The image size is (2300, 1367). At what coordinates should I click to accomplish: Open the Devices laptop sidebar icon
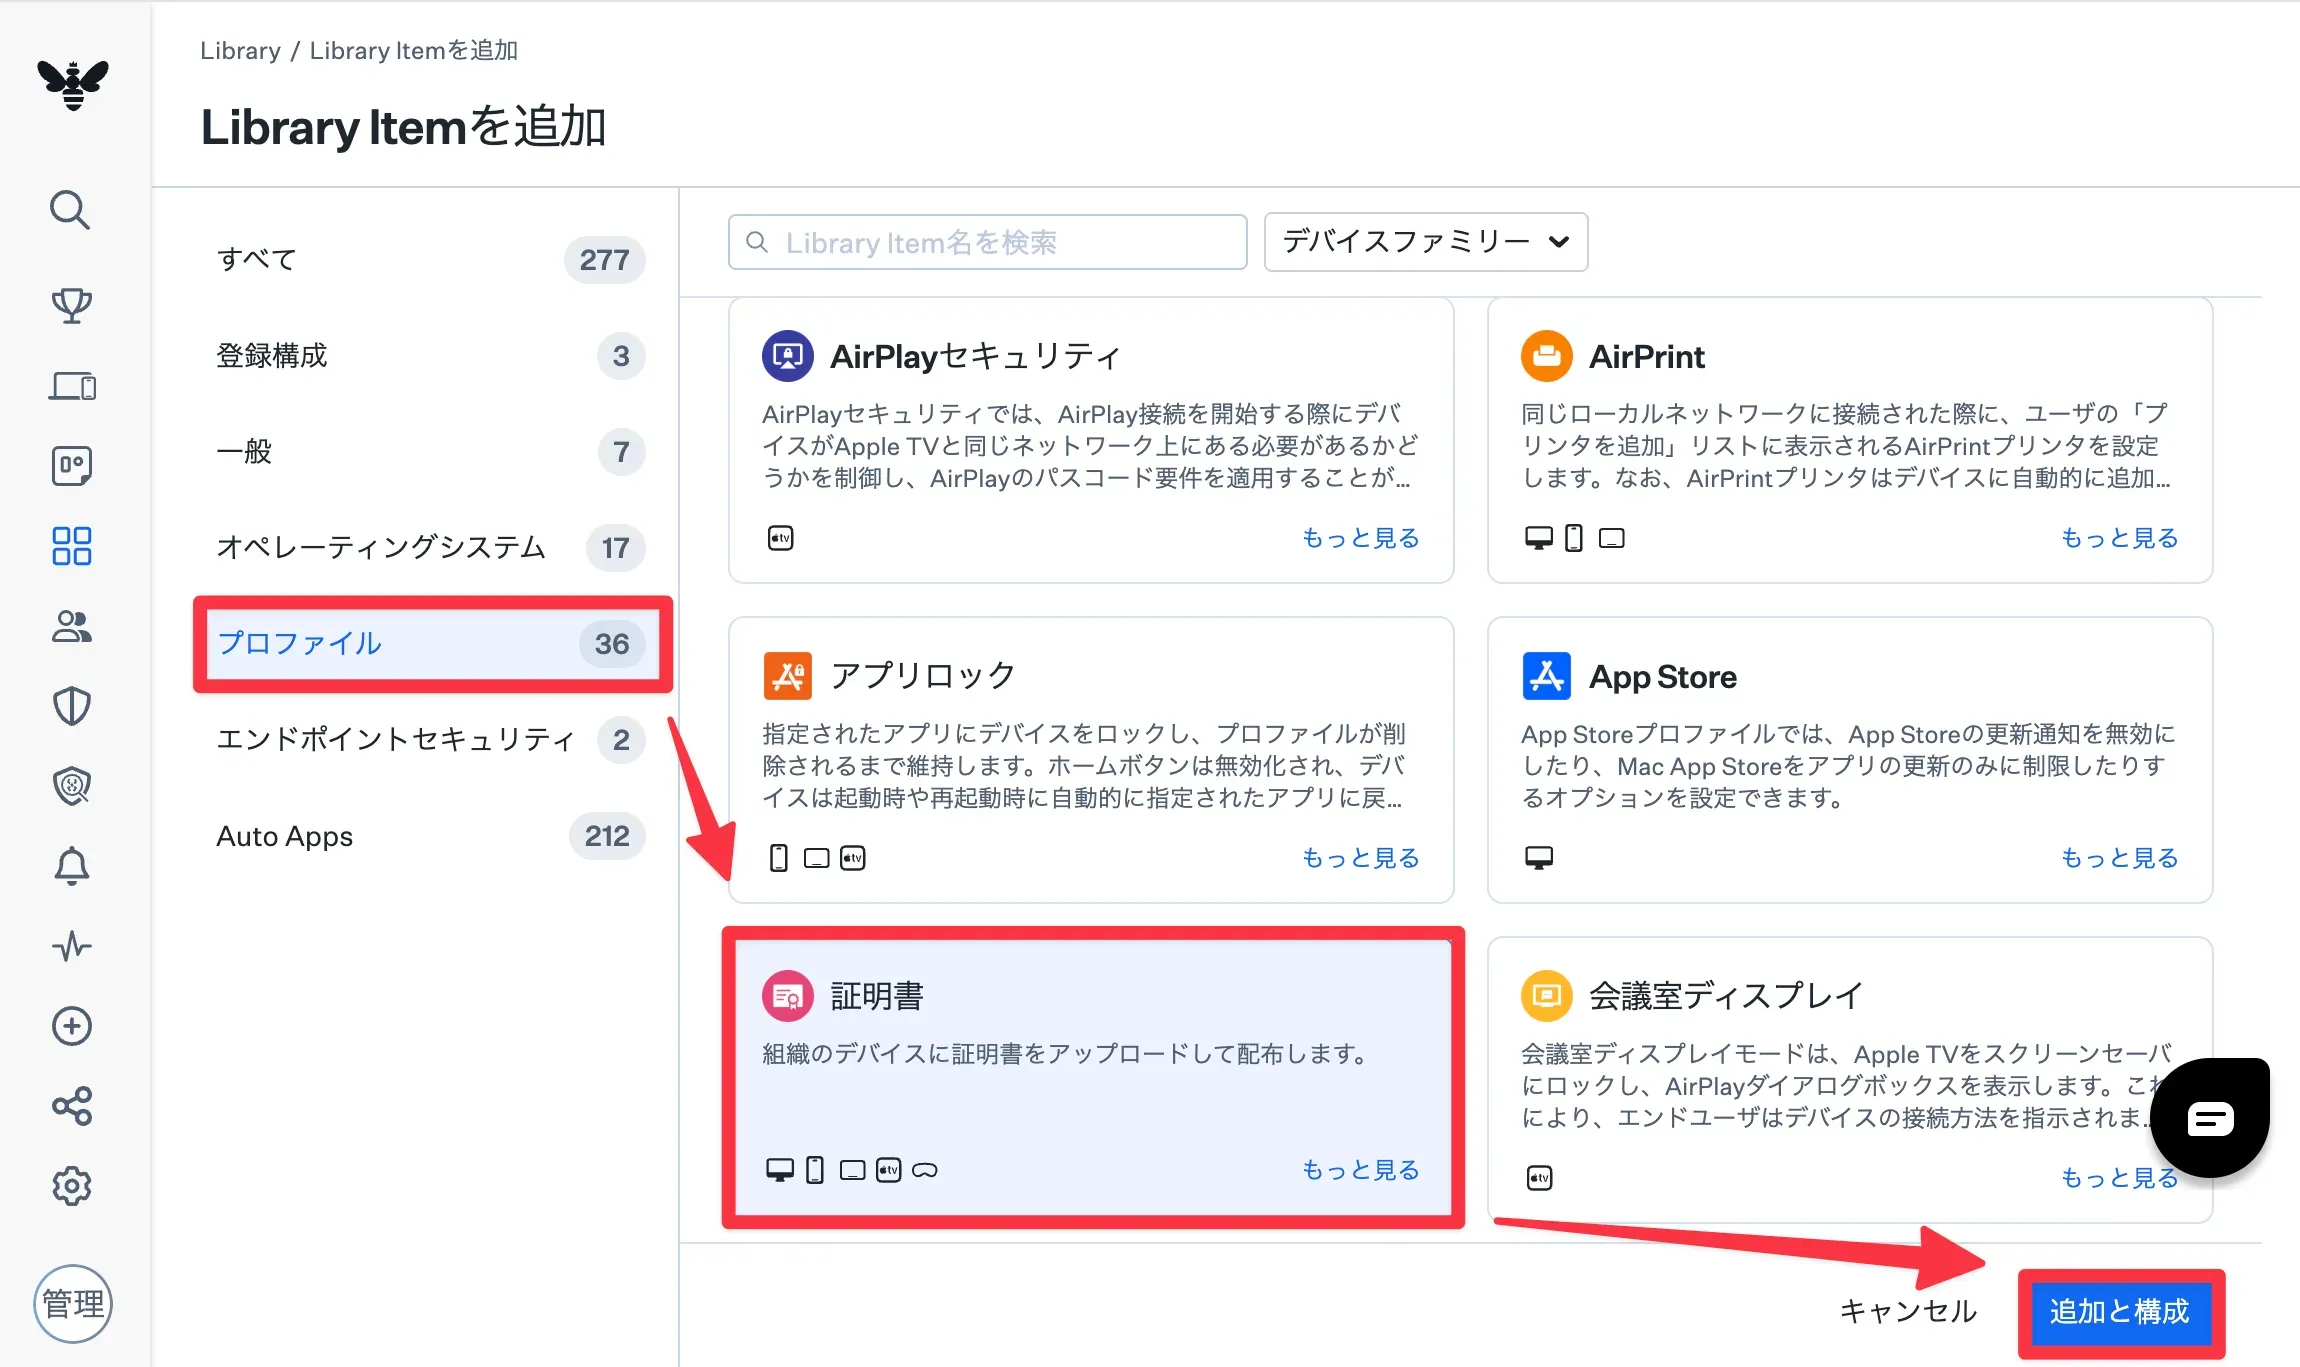72,386
